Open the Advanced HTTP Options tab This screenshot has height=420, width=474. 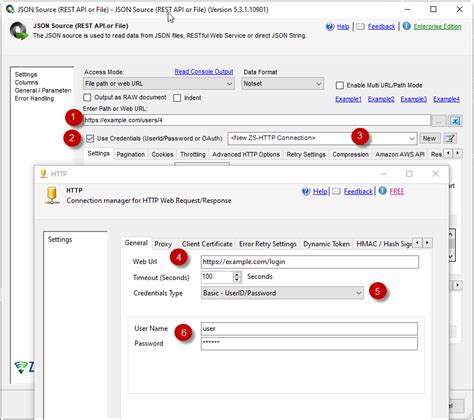pos(246,154)
